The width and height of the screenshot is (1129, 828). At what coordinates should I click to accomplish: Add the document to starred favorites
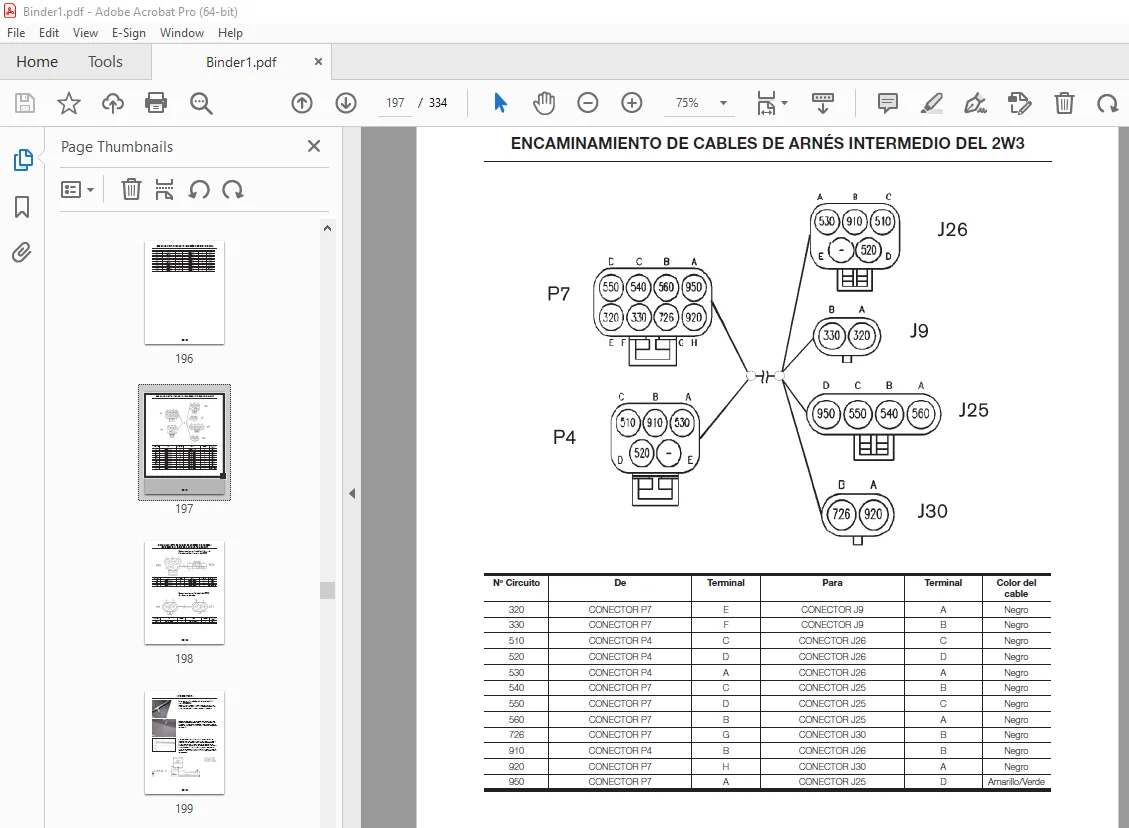[x=69, y=103]
